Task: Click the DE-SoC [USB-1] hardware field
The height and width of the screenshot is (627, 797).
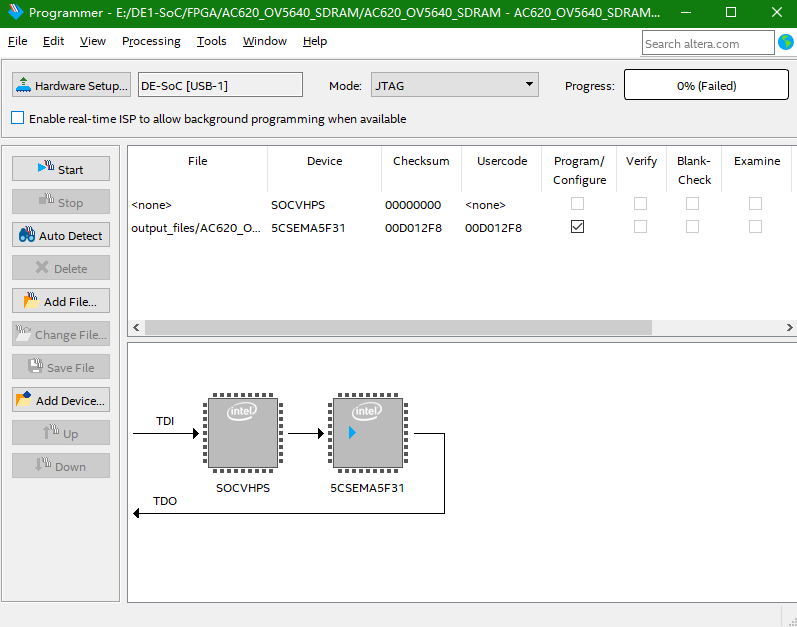Action: point(221,85)
